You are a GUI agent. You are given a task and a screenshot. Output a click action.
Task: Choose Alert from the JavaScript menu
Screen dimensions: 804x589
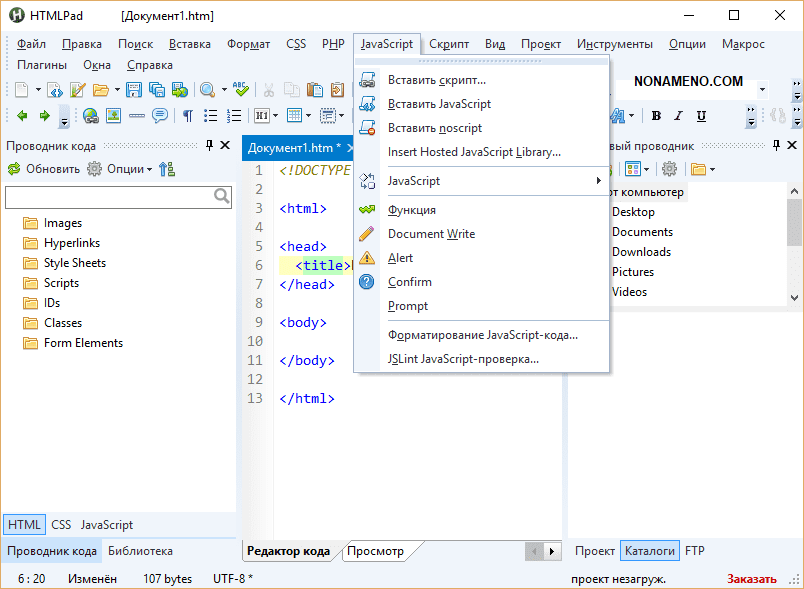(x=400, y=258)
